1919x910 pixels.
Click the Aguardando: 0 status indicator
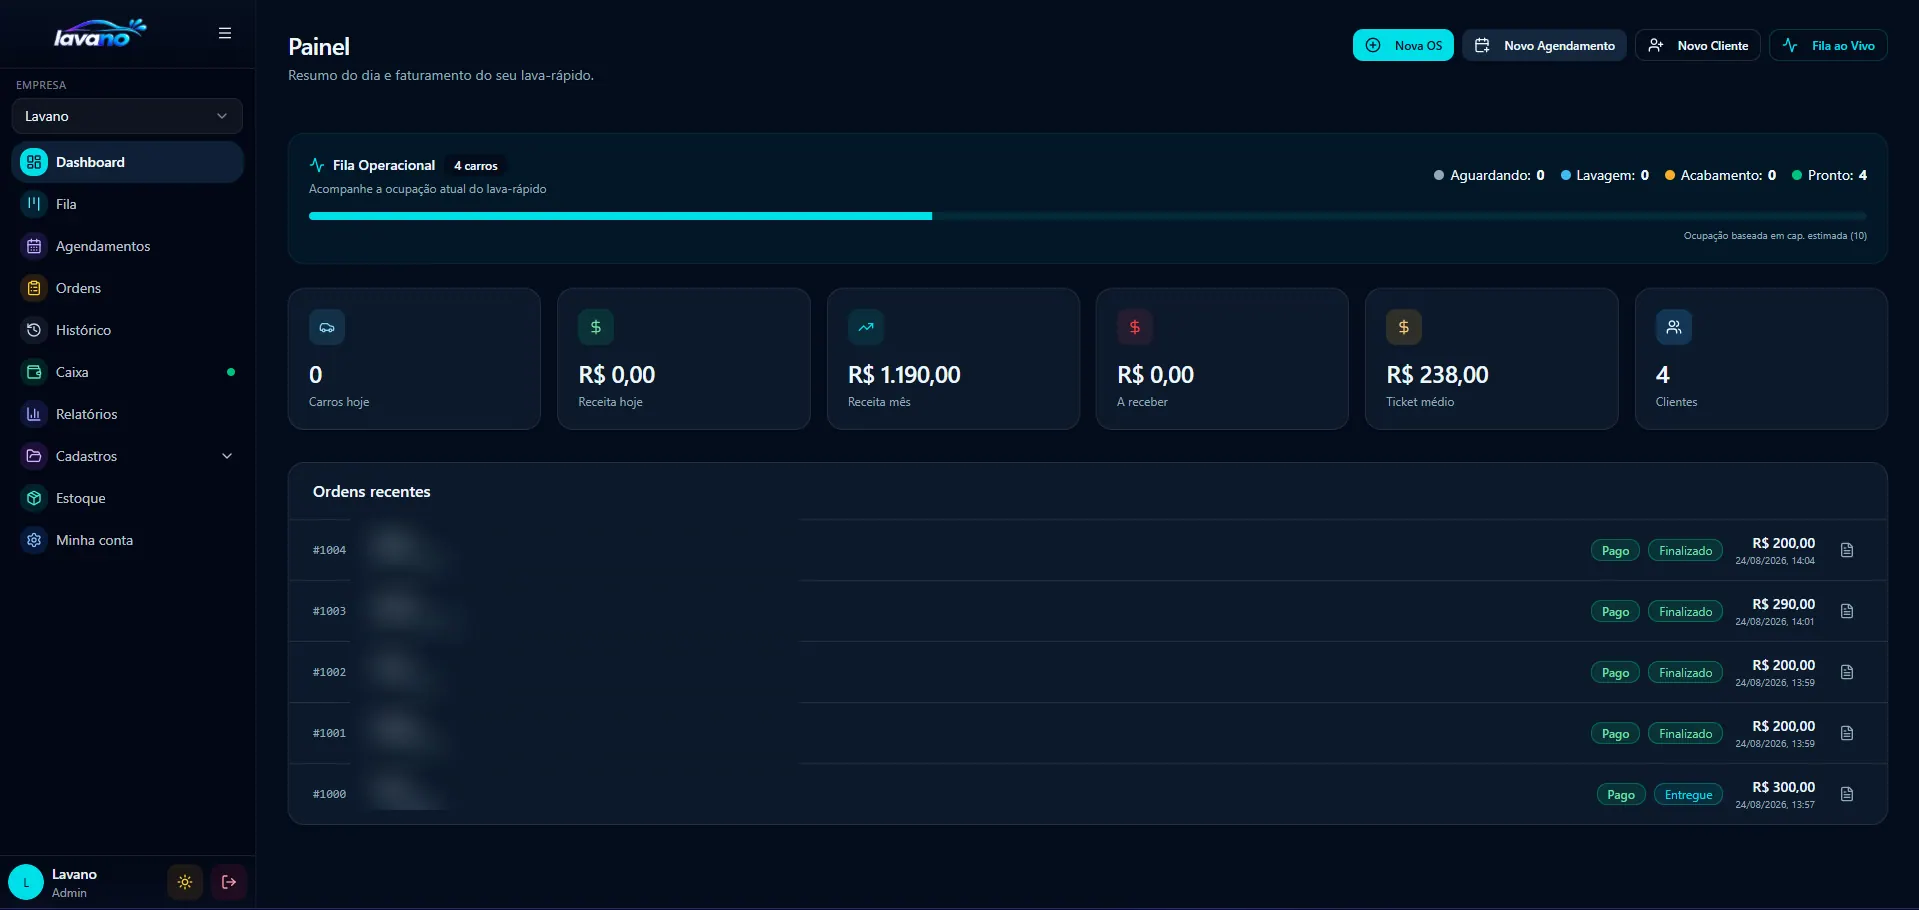(1489, 175)
